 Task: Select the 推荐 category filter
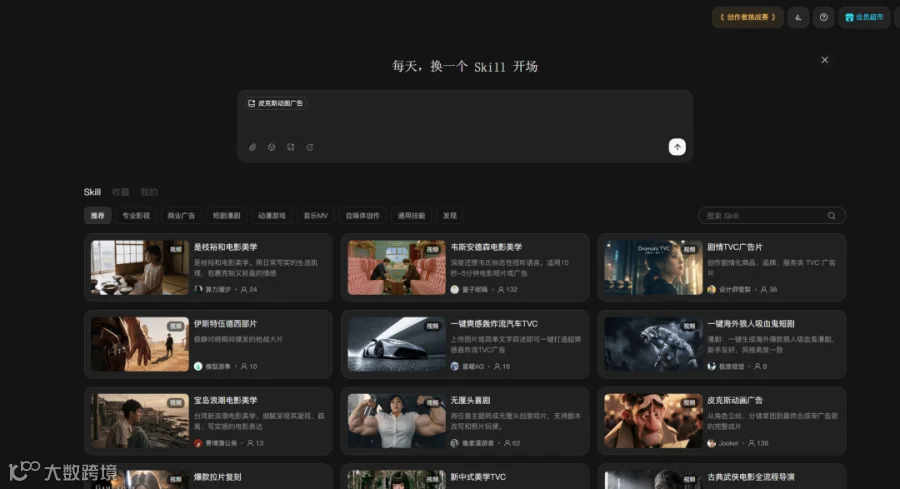[98, 216]
